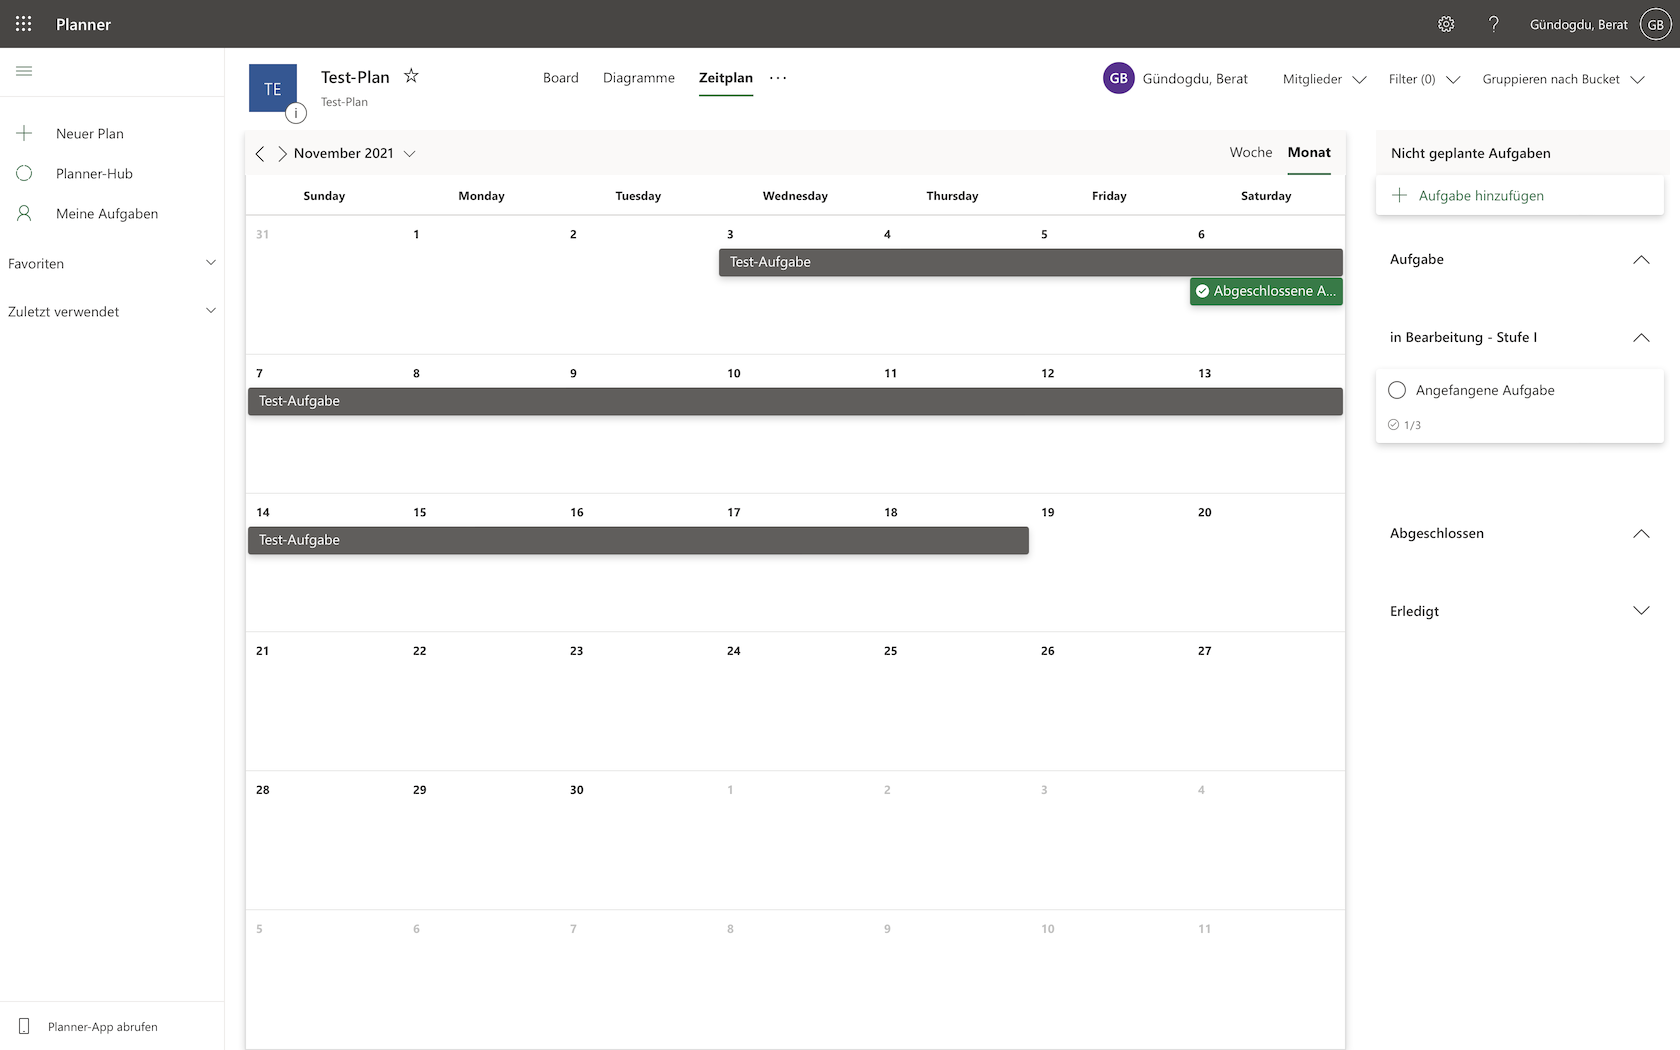Open Planner-Hub

[x=94, y=173]
